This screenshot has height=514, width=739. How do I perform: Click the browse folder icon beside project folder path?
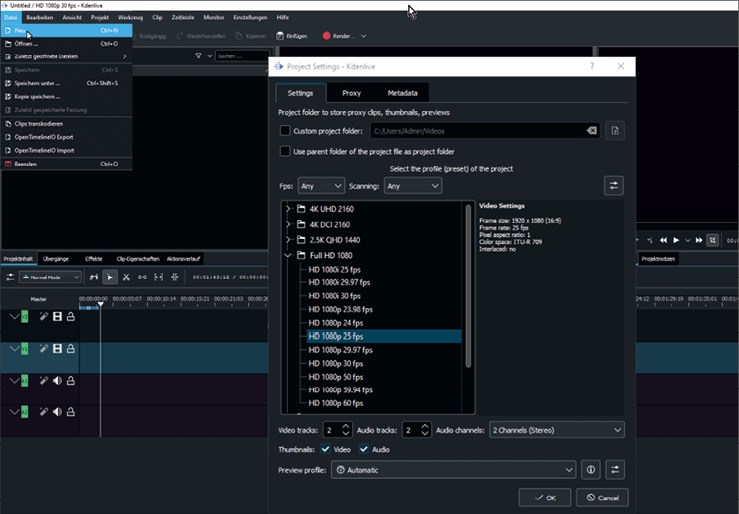[614, 130]
